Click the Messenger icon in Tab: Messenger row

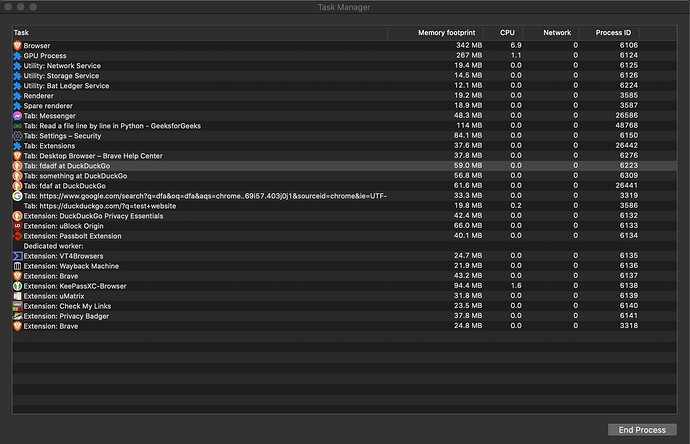click(x=17, y=116)
